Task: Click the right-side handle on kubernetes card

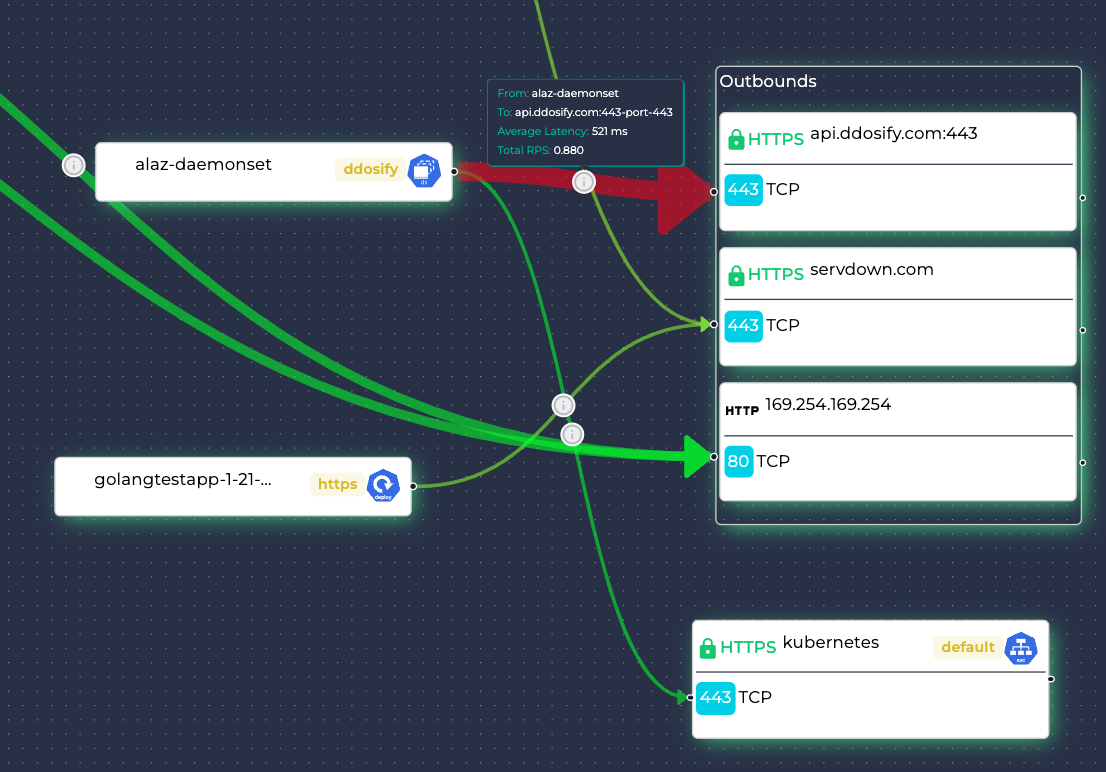Action: click(x=1051, y=679)
